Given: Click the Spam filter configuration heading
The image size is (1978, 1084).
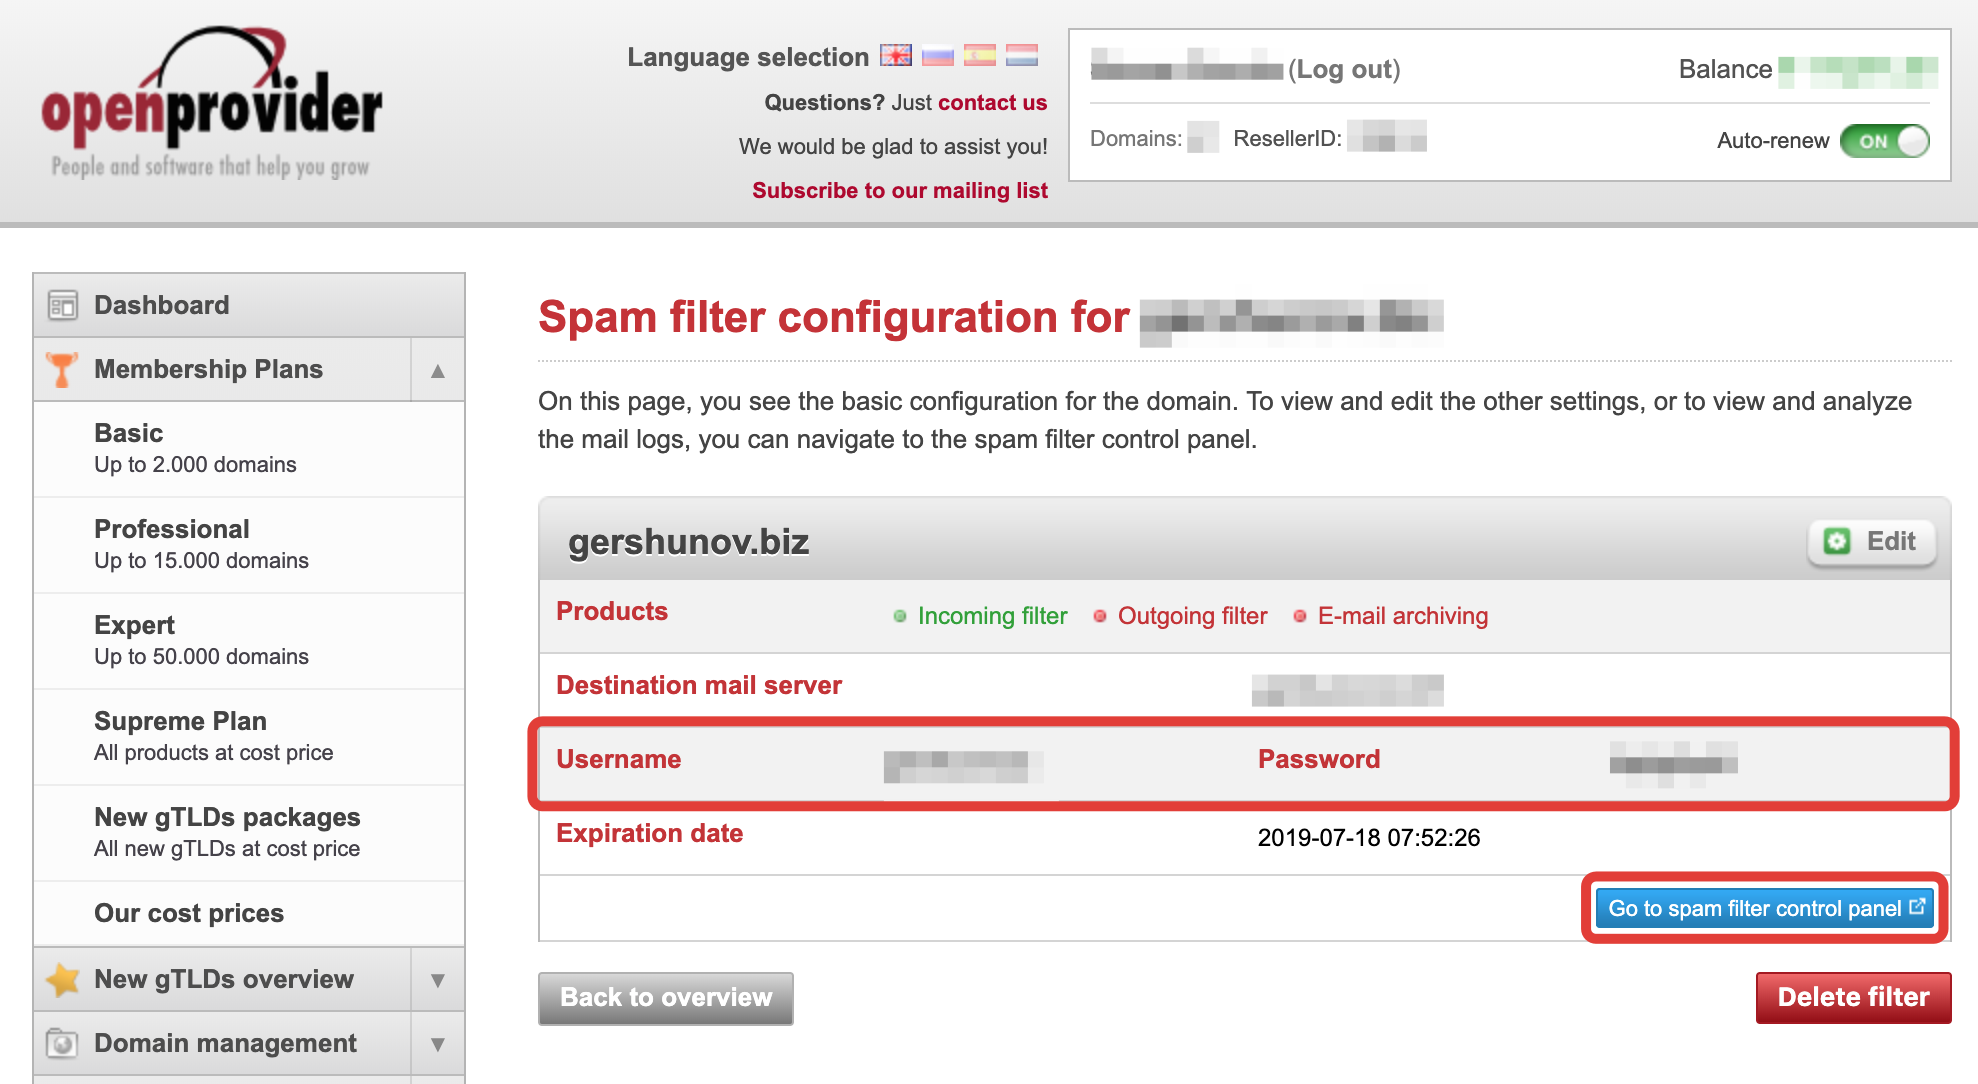Looking at the screenshot, I should (x=834, y=317).
